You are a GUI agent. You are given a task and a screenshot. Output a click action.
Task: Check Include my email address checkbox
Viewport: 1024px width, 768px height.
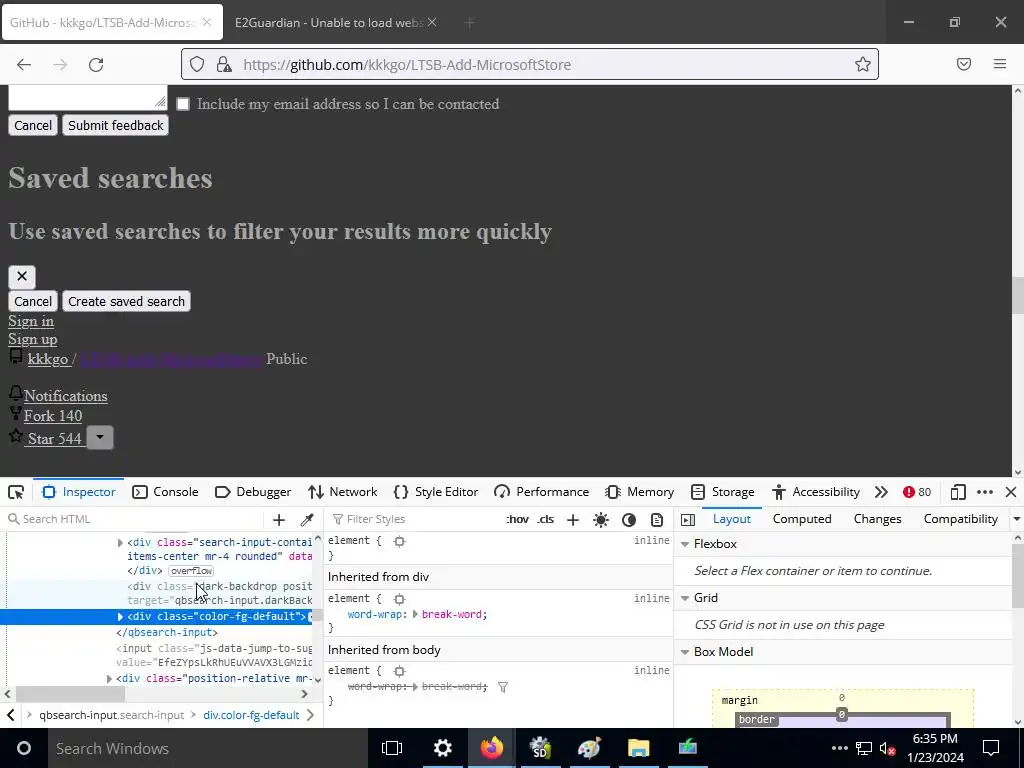[183, 104]
